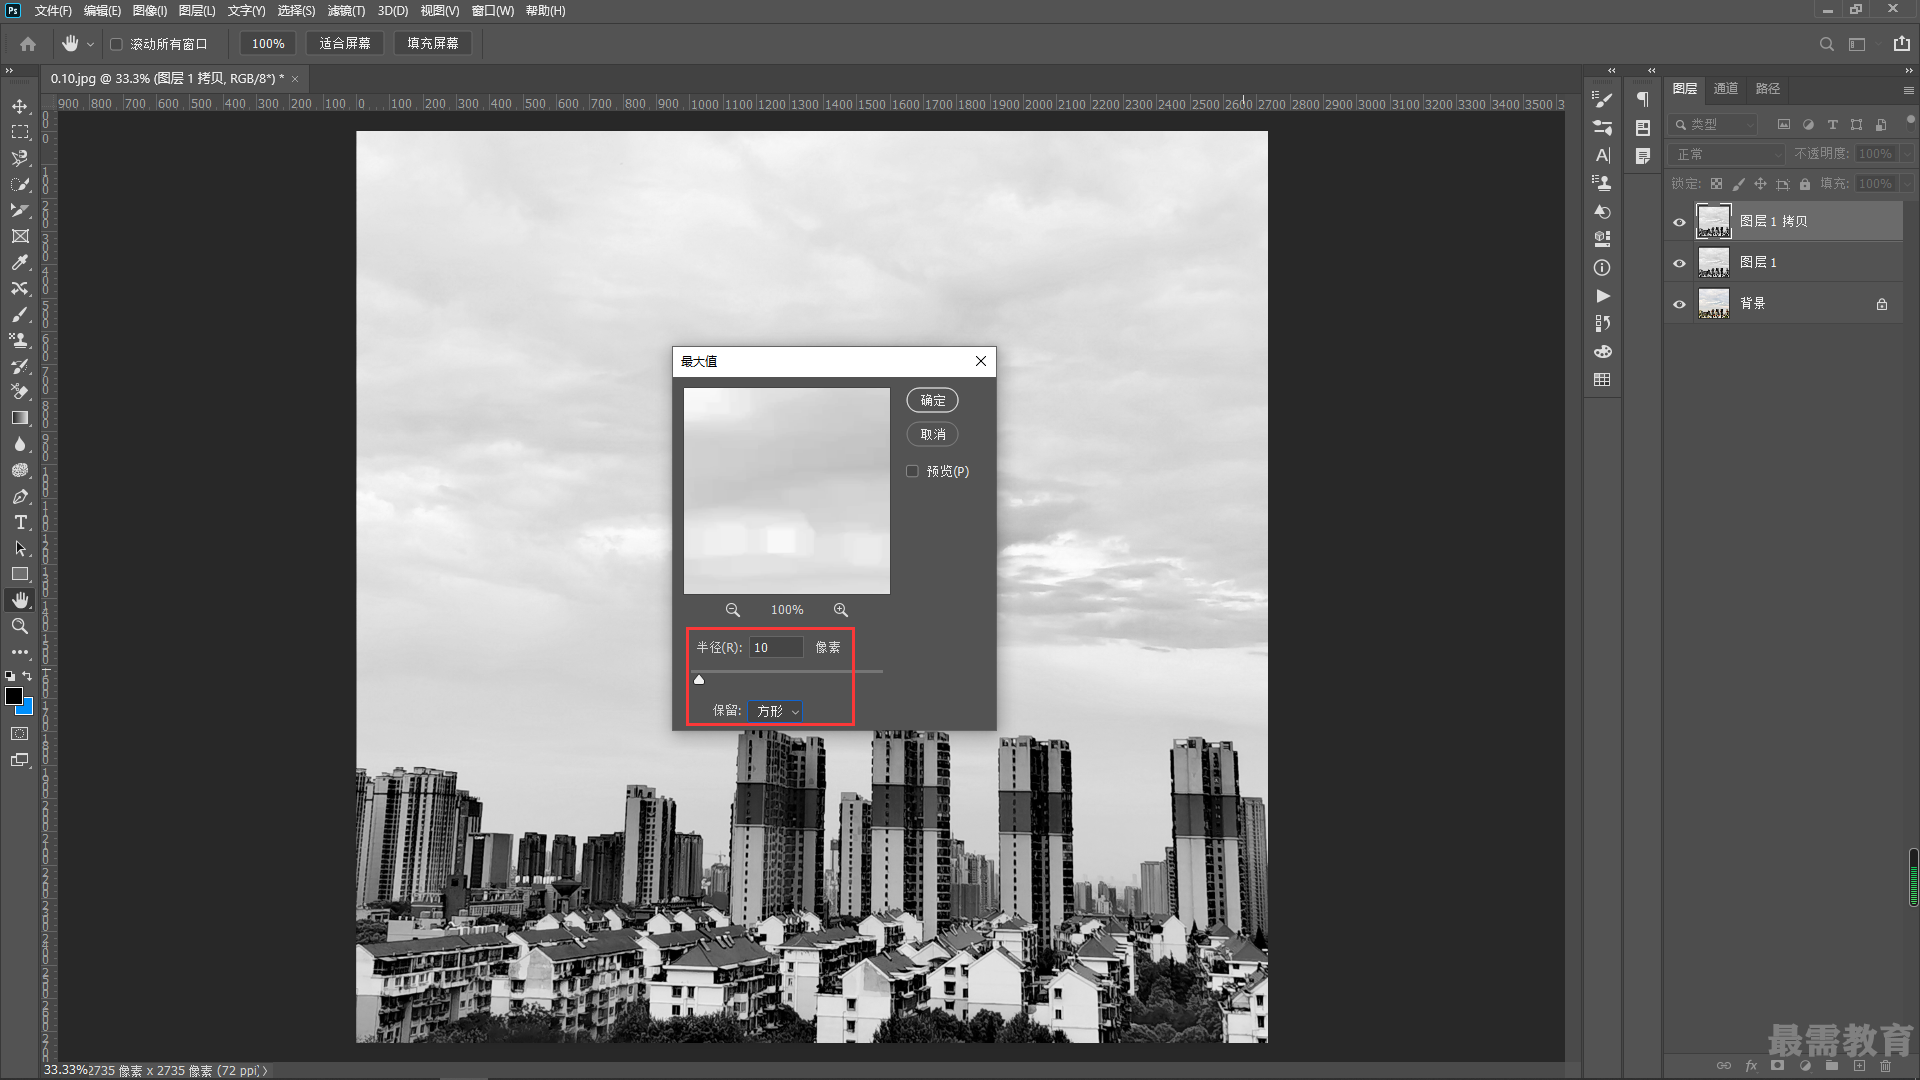Viewport: 1920px width, 1080px height.
Task: Open the search magnifier in options bar
Action: (1826, 44)
